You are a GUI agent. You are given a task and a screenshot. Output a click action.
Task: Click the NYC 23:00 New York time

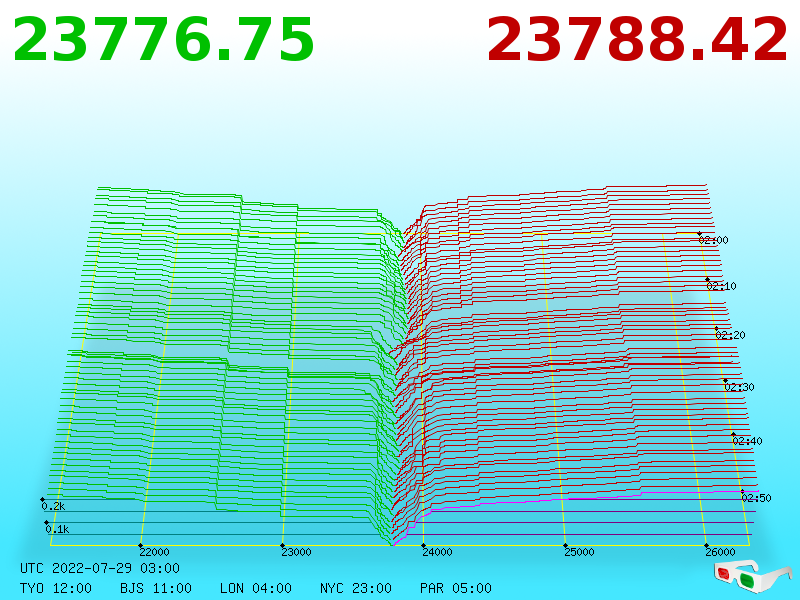356,588
